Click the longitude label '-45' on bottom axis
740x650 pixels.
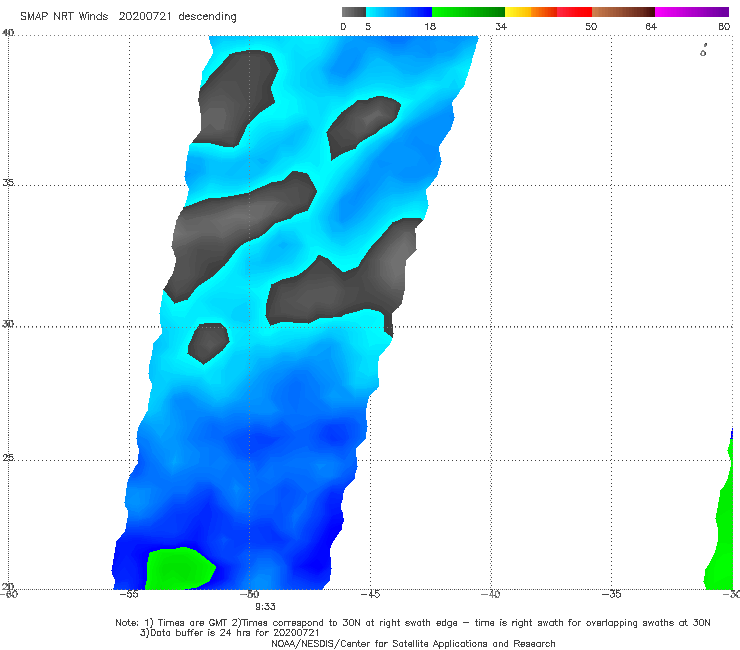(370, 594)
